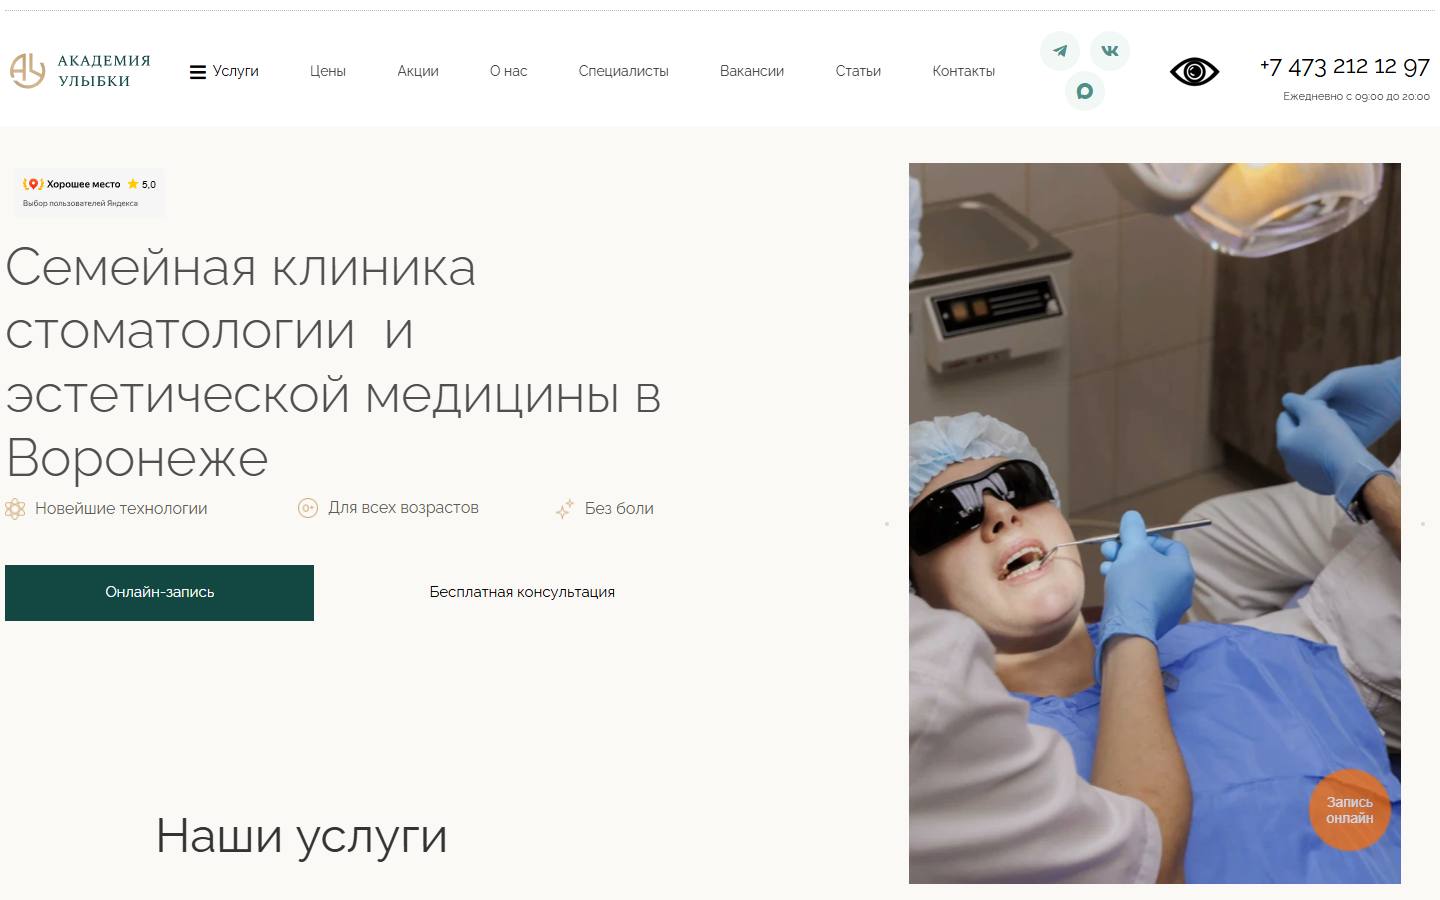Open the VK social icon

[x=1110, y=51]
